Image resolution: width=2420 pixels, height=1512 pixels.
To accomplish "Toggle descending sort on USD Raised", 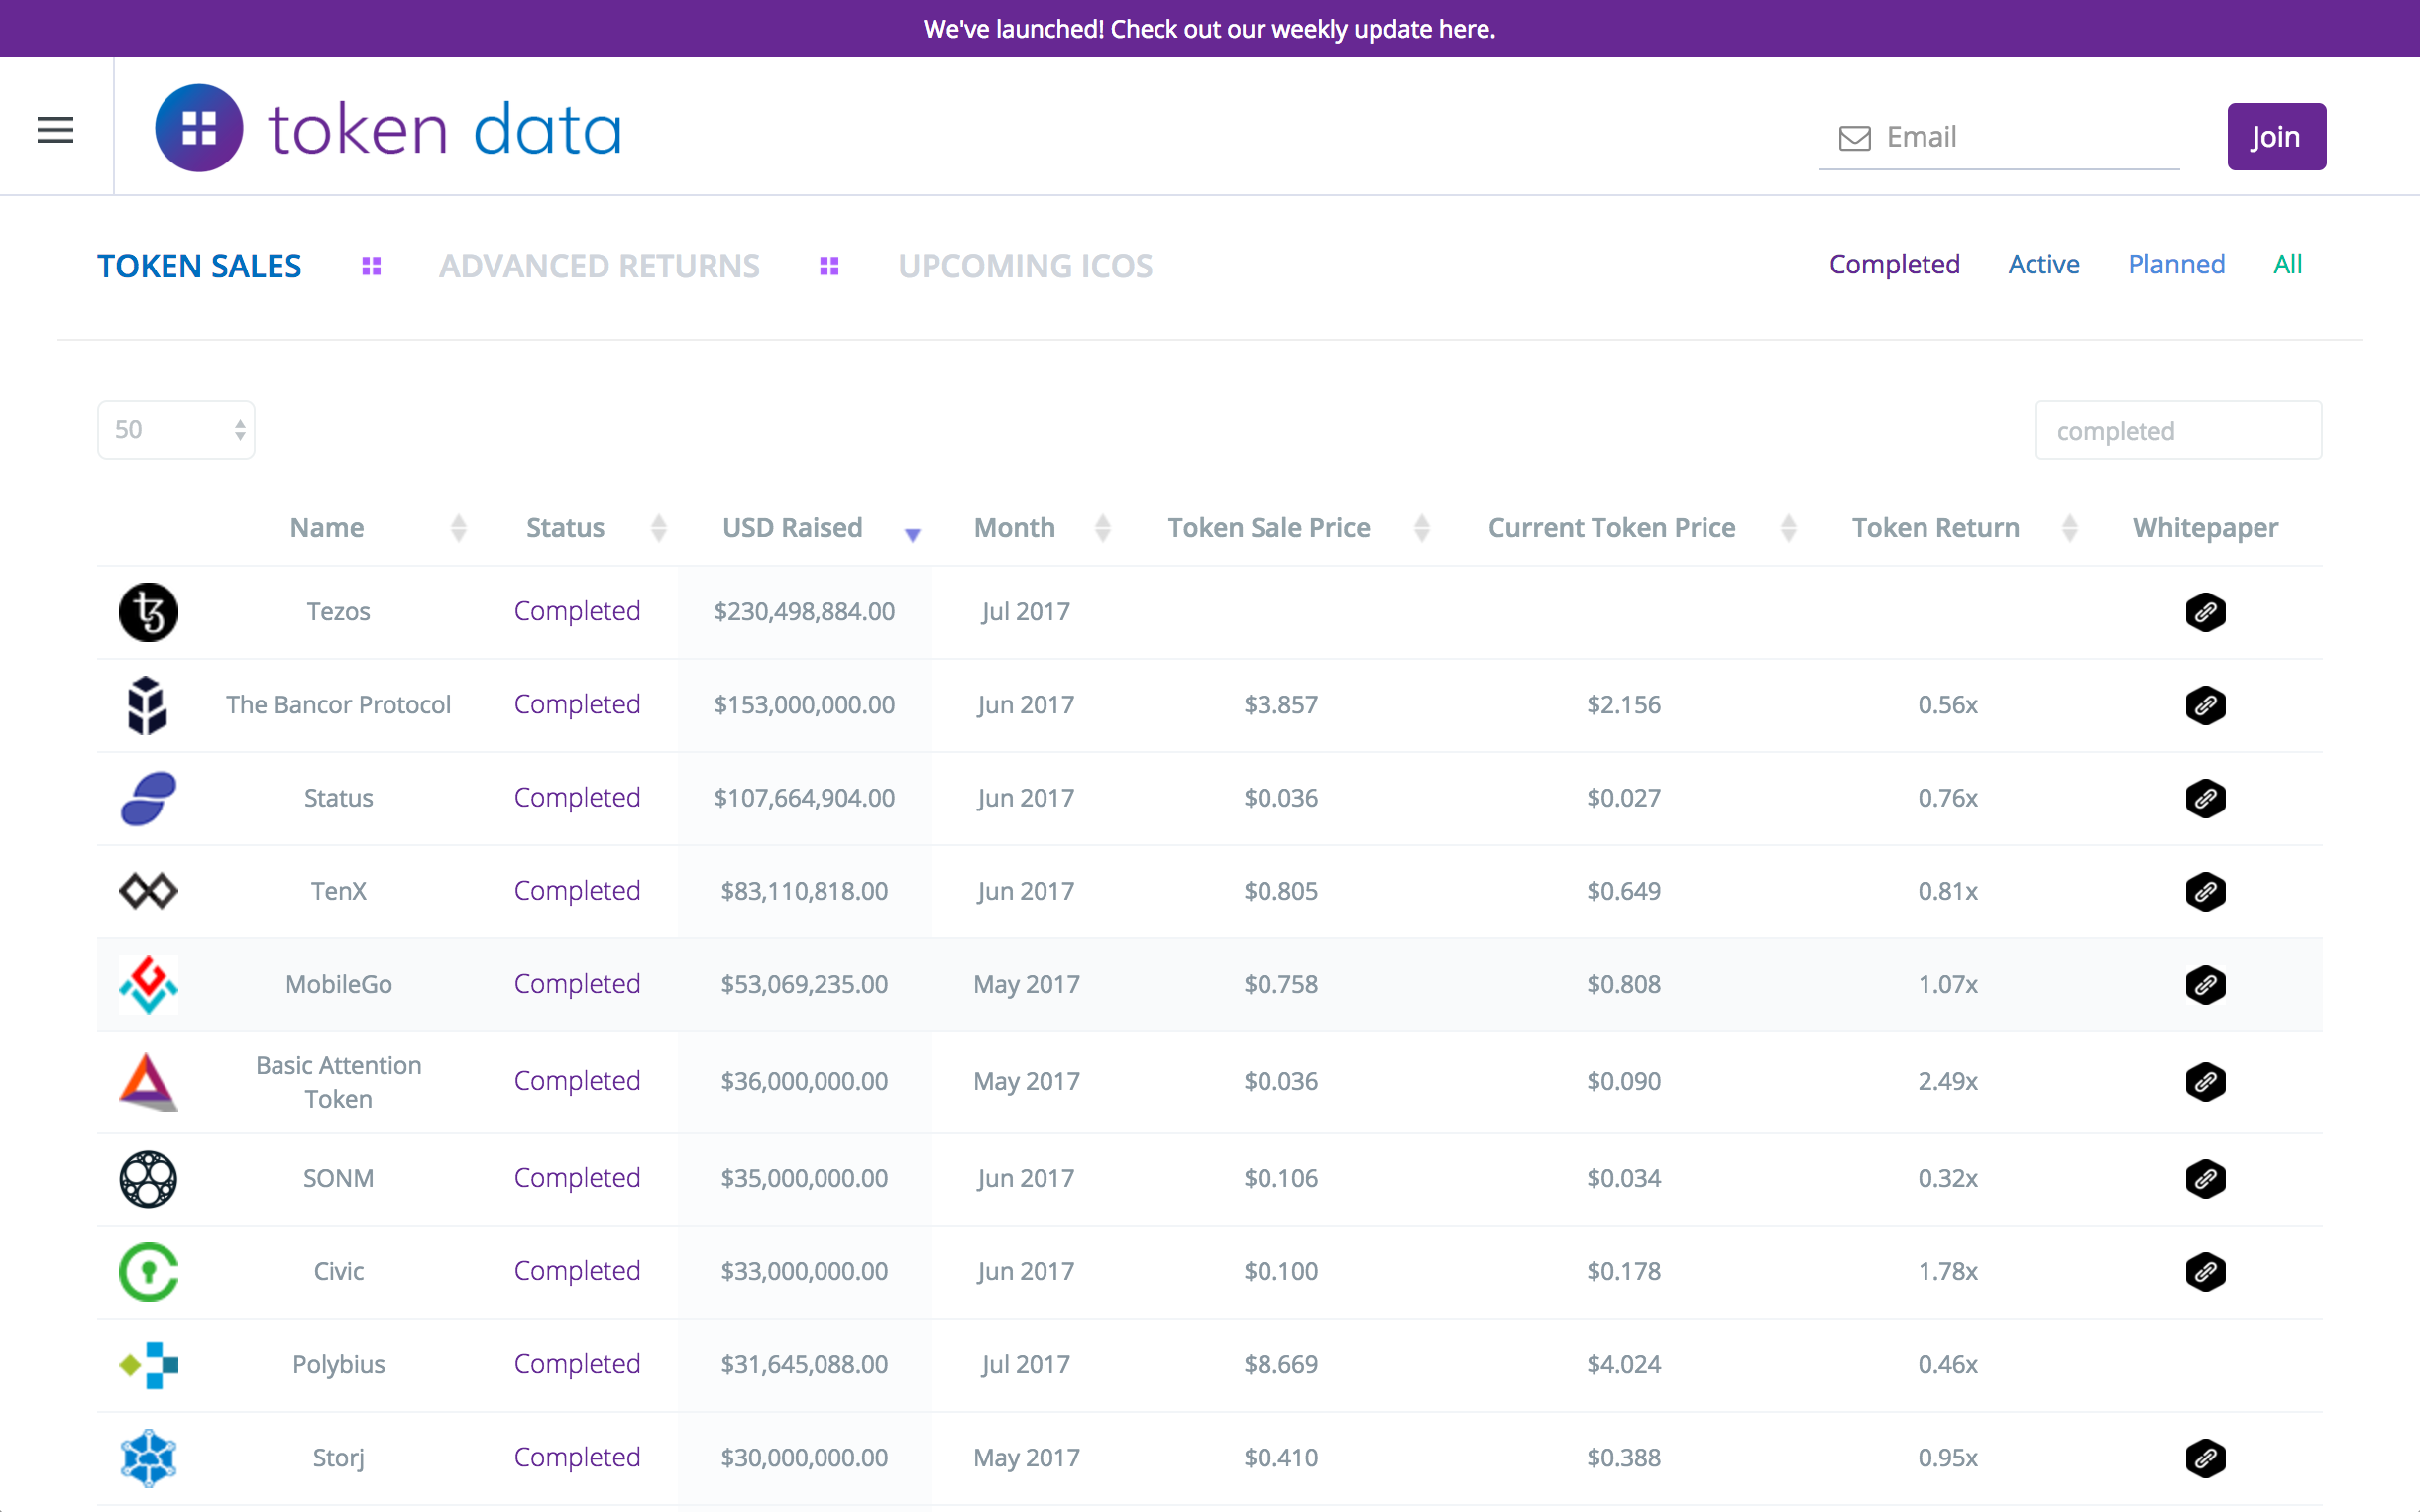I will point(913,533).
